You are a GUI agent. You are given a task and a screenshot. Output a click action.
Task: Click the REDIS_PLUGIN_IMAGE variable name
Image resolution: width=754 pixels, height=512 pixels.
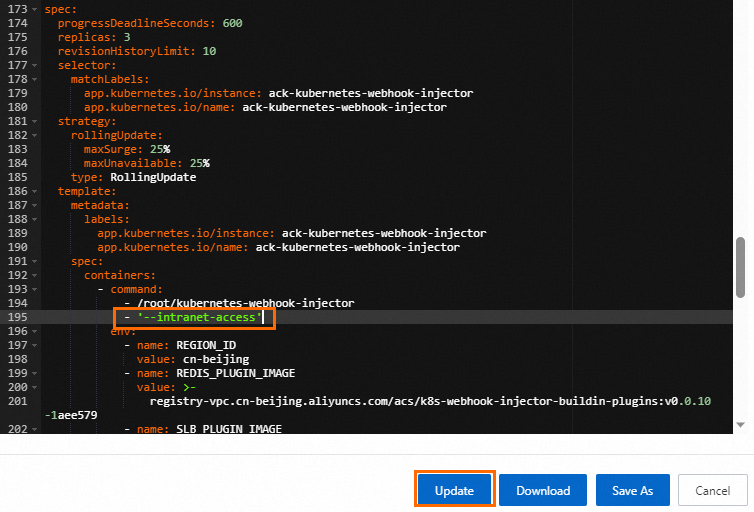pos(235,373)
